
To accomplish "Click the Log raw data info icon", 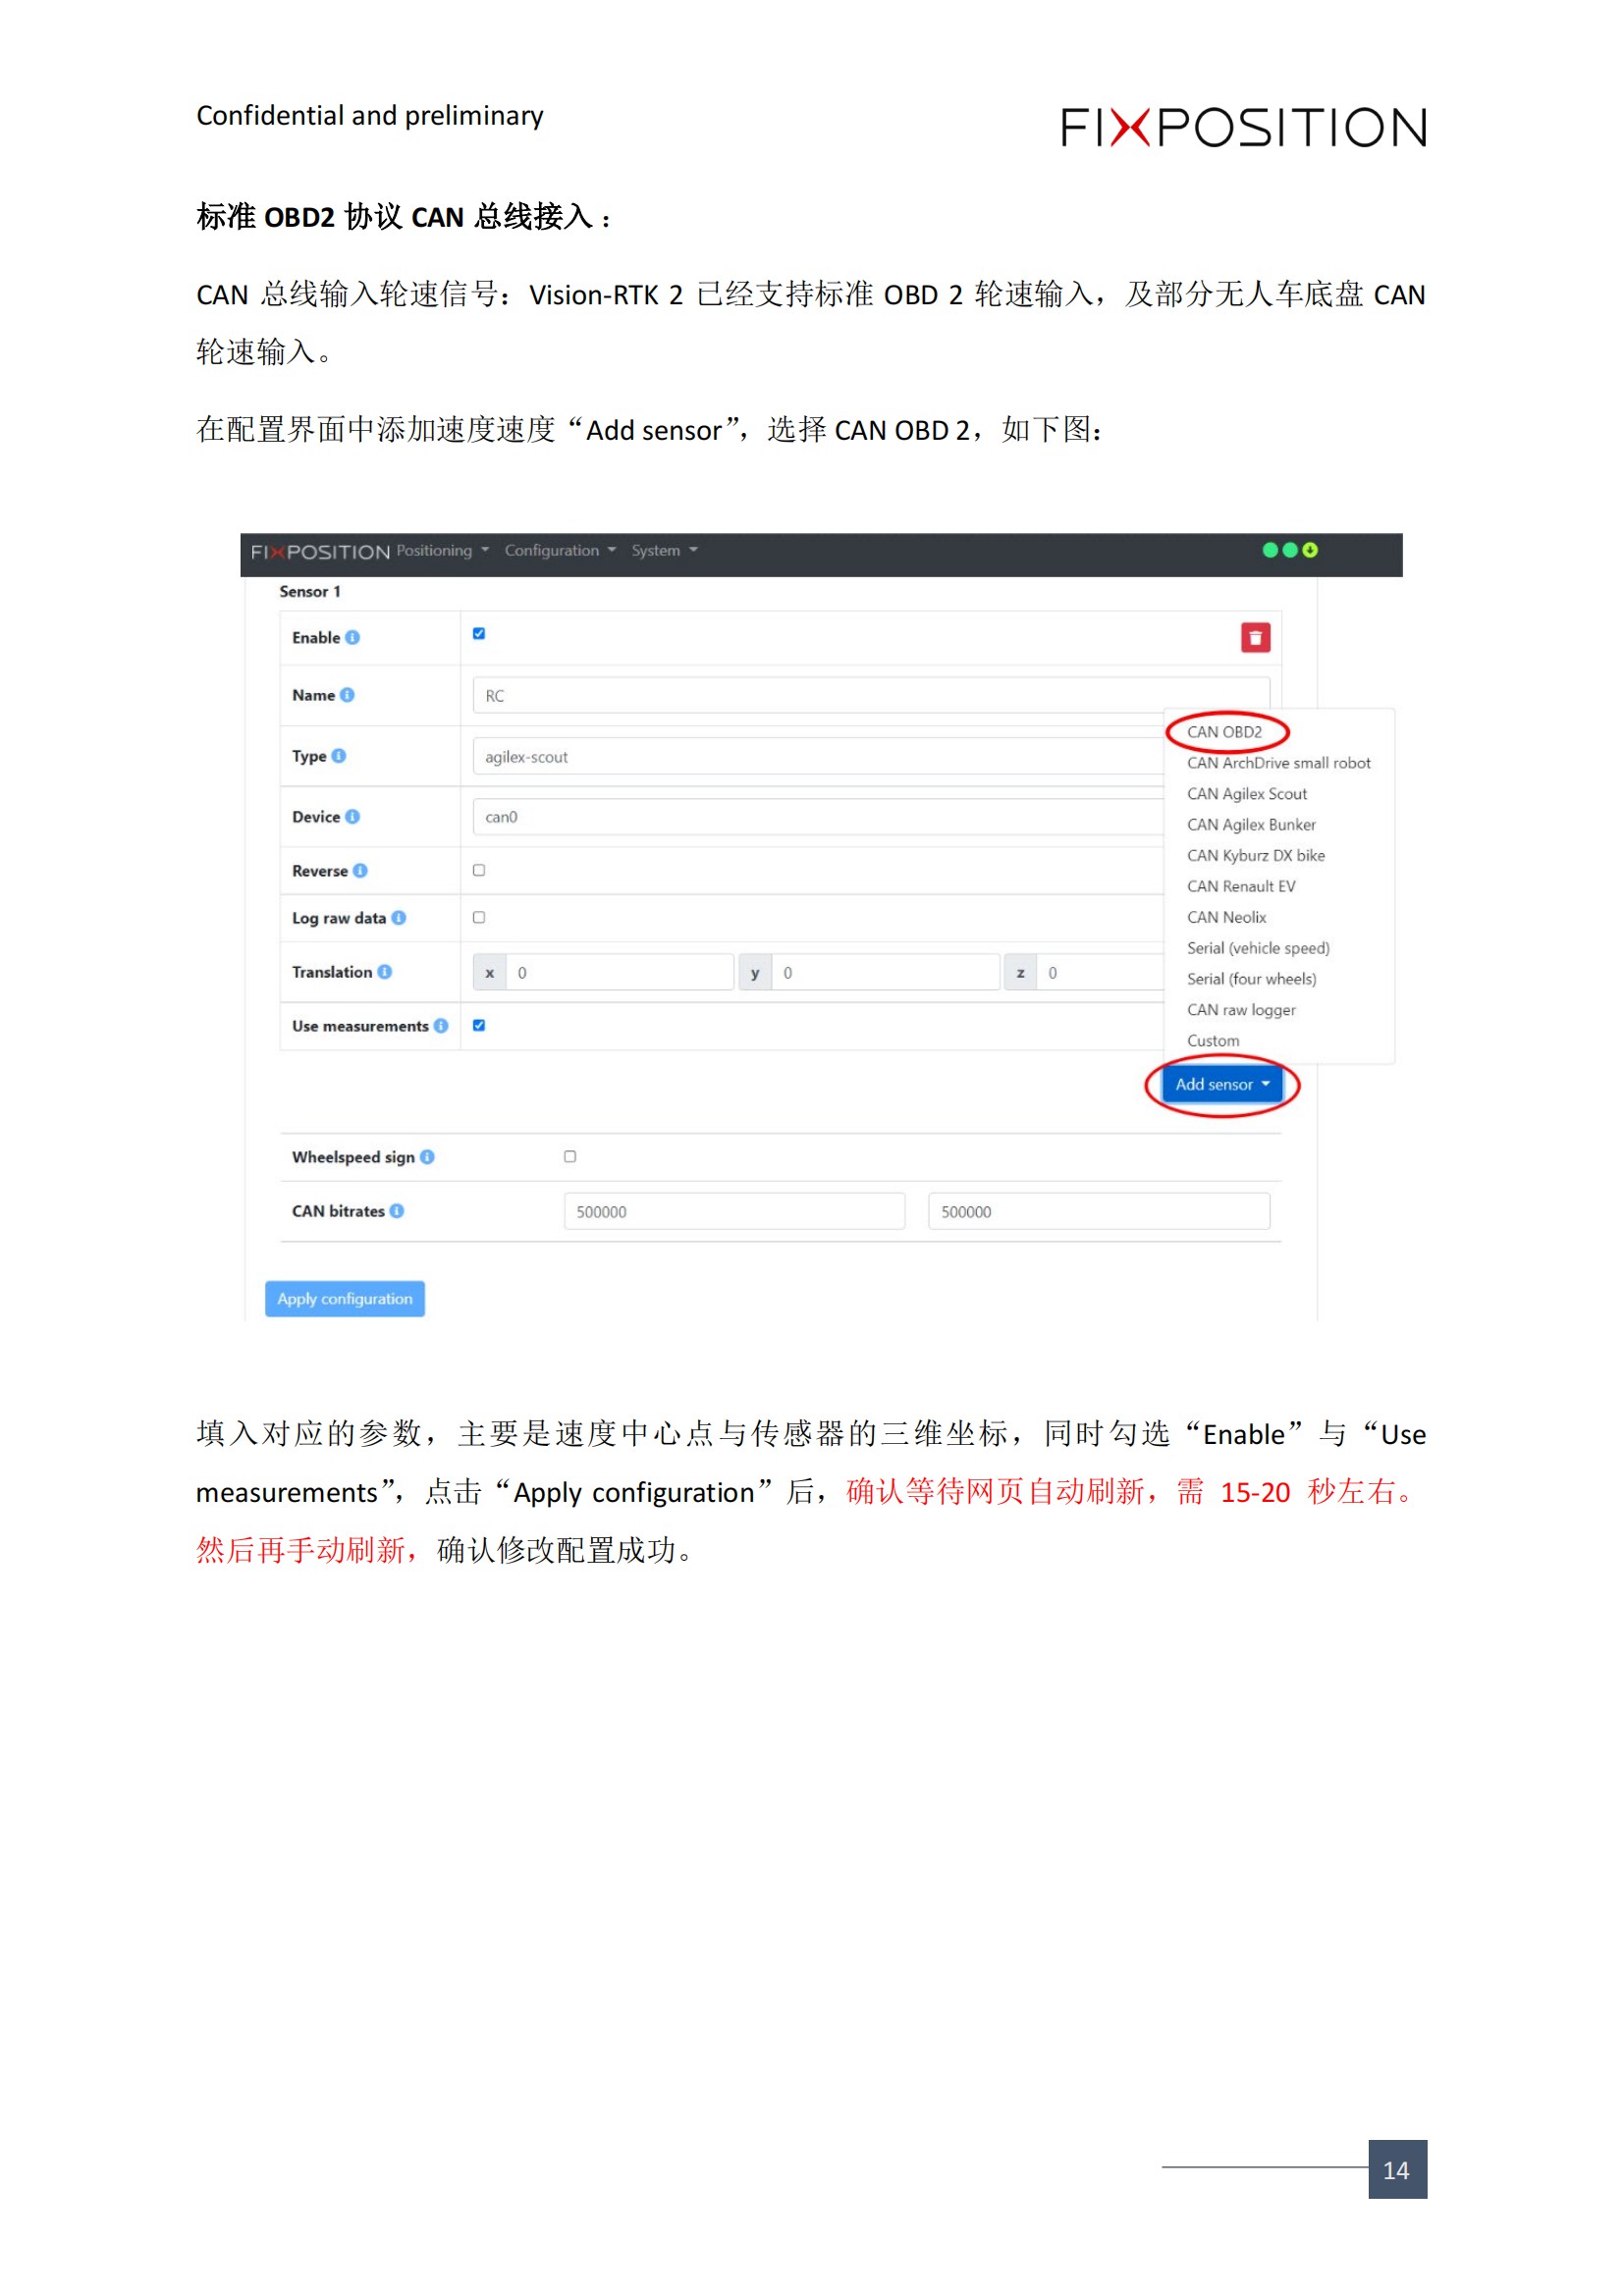I will (400, 917).
